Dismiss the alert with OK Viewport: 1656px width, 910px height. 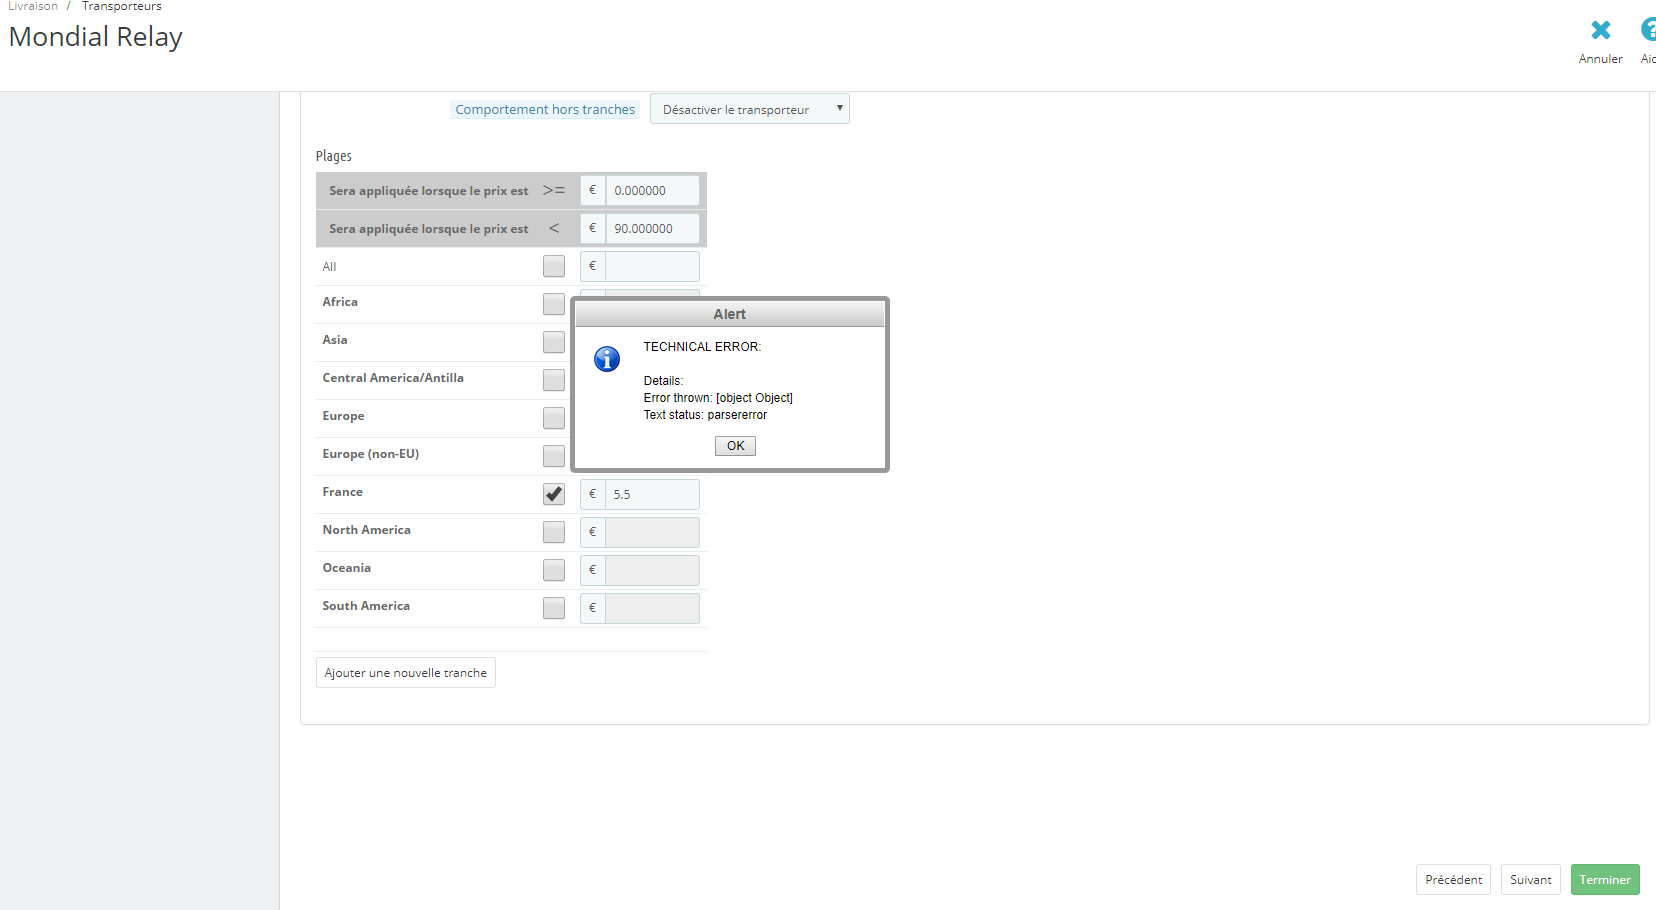click(x=735, y=446)
